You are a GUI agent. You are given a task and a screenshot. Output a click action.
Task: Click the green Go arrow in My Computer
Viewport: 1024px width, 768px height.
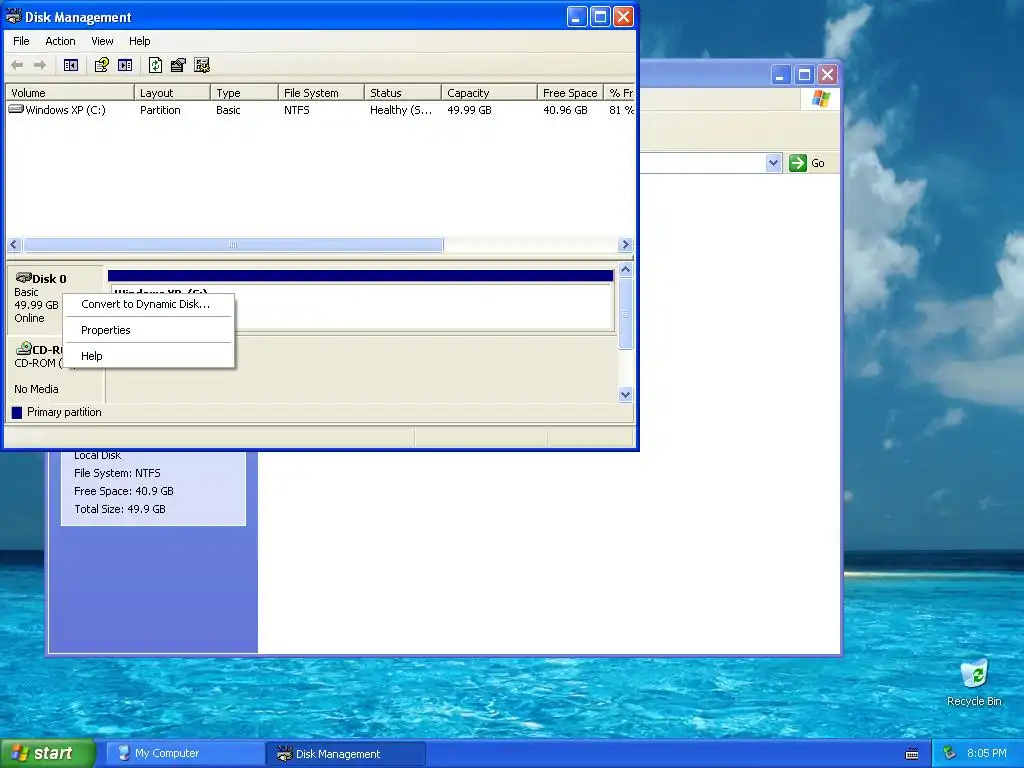tap(797, 163)
